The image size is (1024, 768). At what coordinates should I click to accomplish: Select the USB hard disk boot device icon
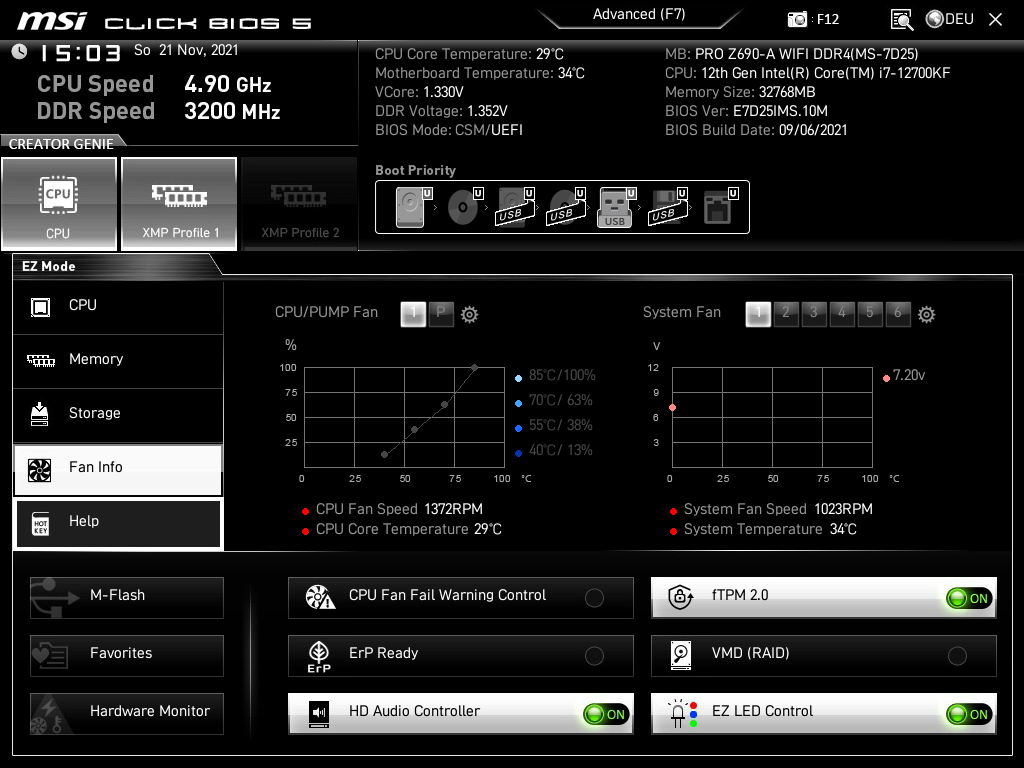(x=516, y=207)
